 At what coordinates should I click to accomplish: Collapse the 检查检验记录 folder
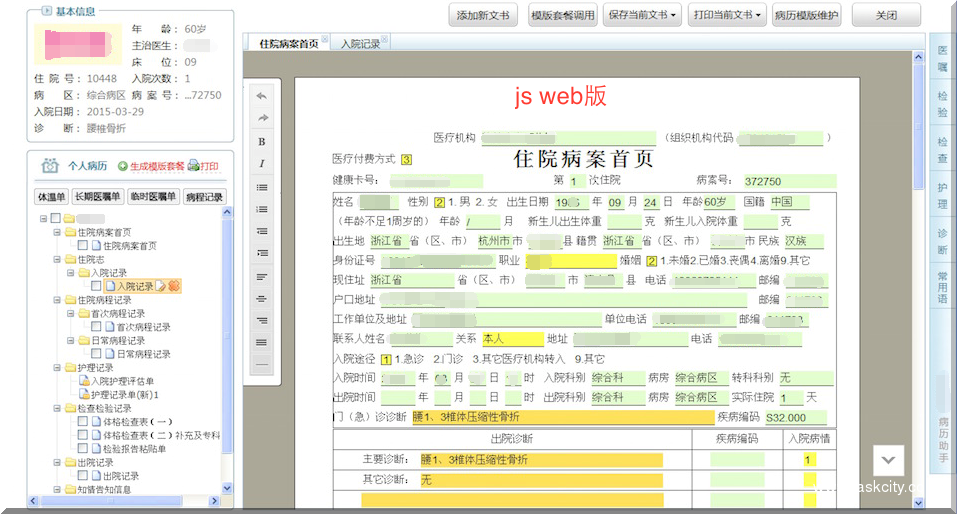(x=57, y=408)
